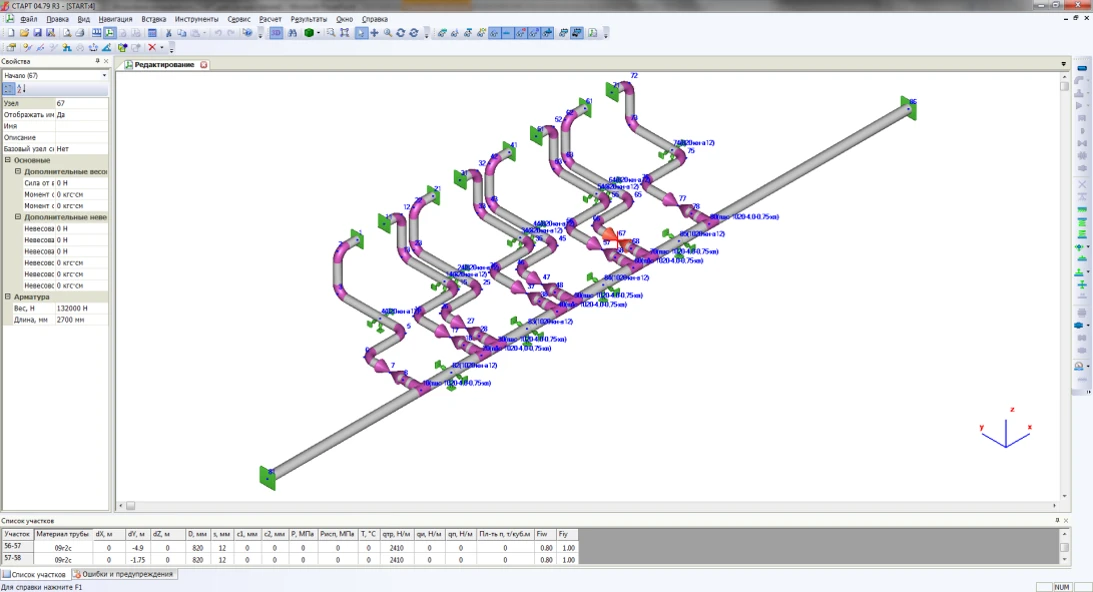Image resolution: width=1093 pixels, height=592 pixels.
Task: Select the pan cross-arrows tool
Action: point(374,33)
